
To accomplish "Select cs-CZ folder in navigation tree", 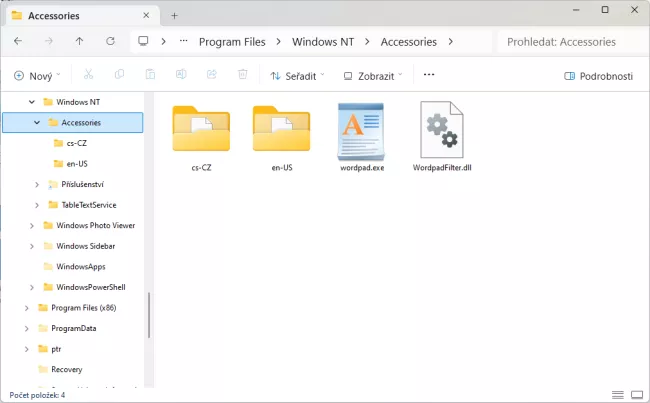I will (77, 143).
